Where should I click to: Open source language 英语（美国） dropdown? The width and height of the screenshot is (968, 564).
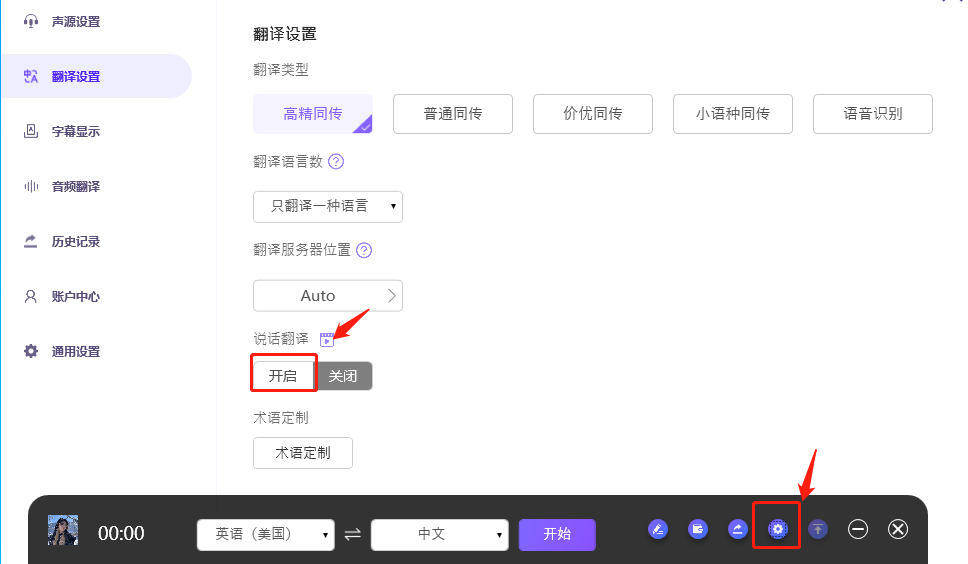(x=266, y=534)
